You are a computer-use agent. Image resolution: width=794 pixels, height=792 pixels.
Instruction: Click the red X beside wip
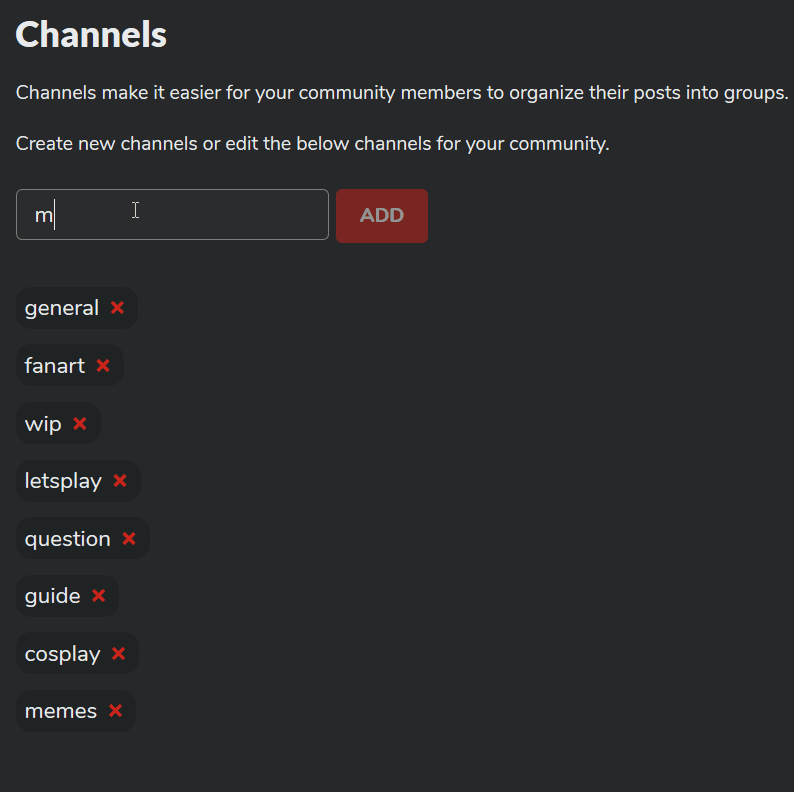click(80, 424)
